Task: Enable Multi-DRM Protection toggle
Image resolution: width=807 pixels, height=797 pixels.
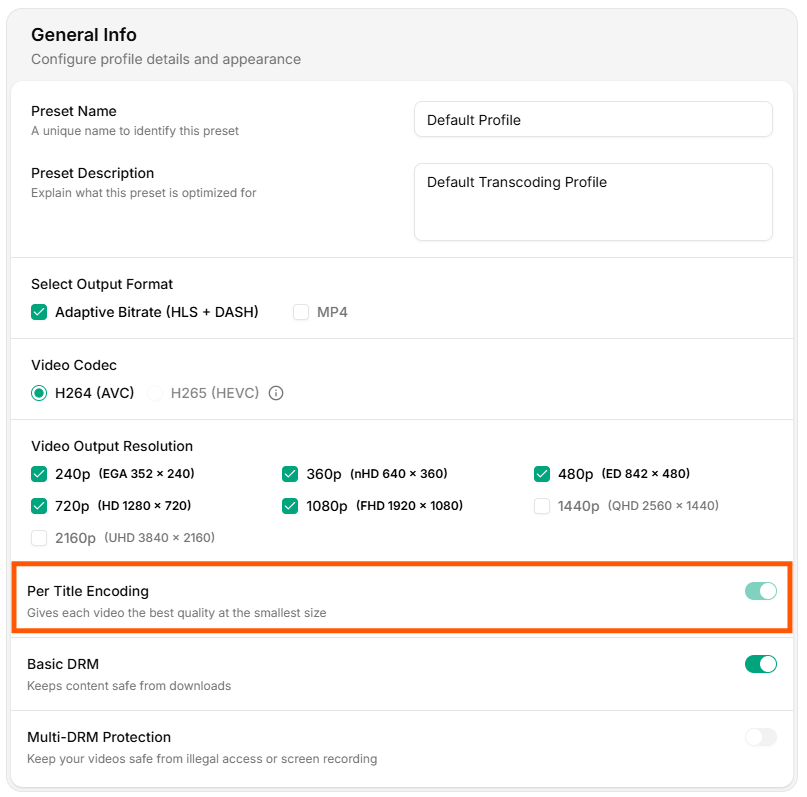Action: point(760,737)
